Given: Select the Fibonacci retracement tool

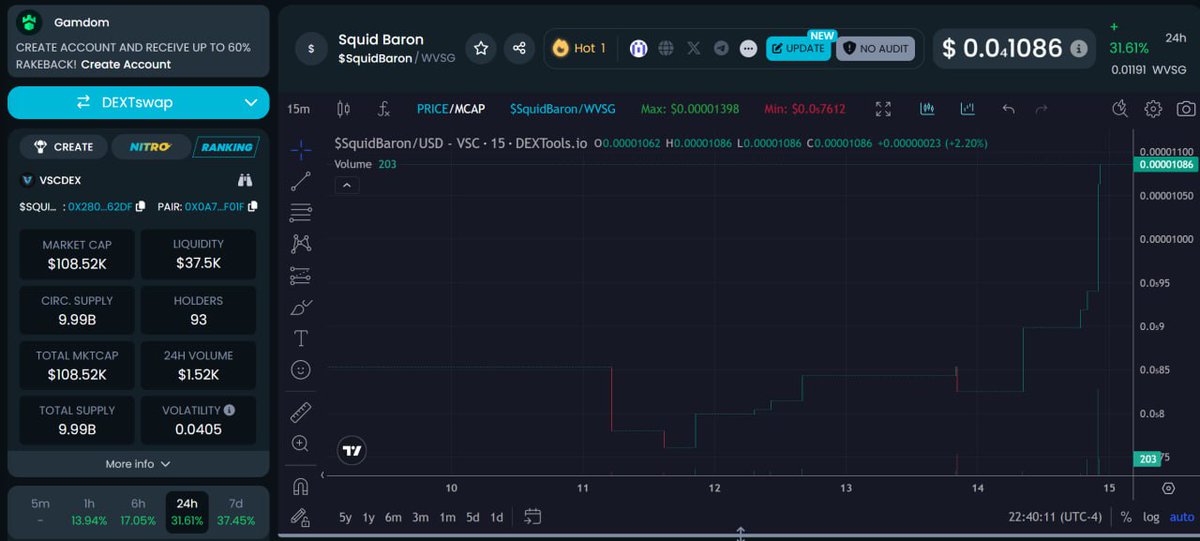Looking at the screenshot, I should point(300,212).
